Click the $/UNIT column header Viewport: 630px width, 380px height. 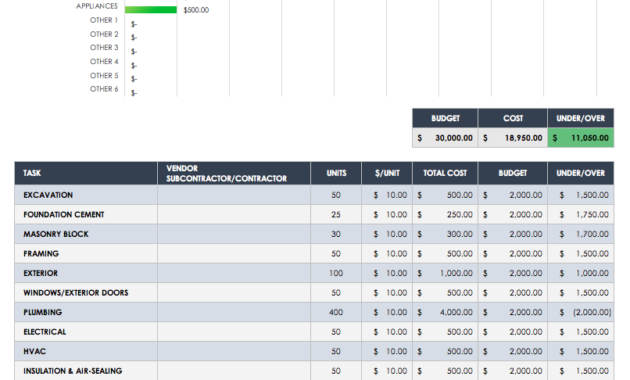click(387, 173)
